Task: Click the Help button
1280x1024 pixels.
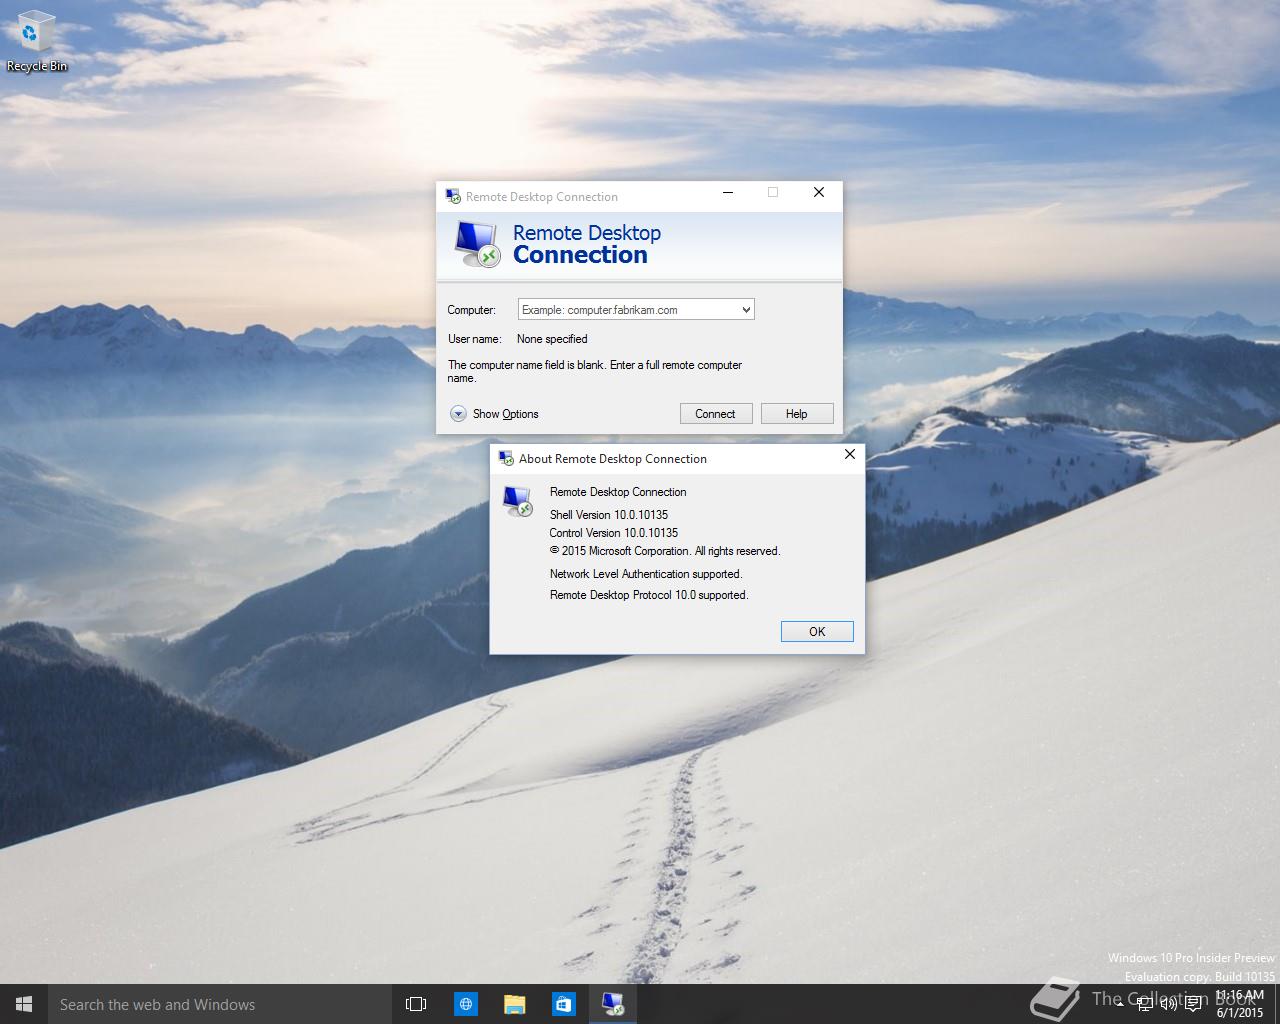Action: [797, 414]
